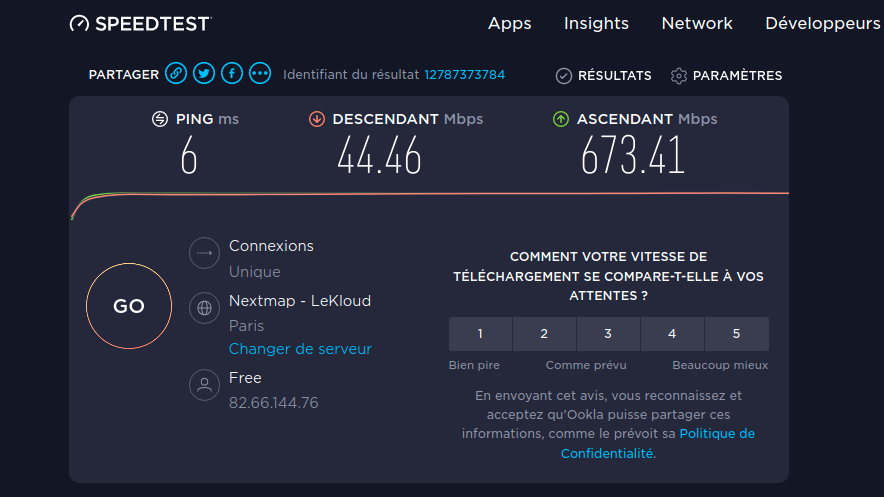Image resolution: width=884 pixels, height=497 pixels.
Task: Open more sharing options icon
Action: (x=260, y=73)
